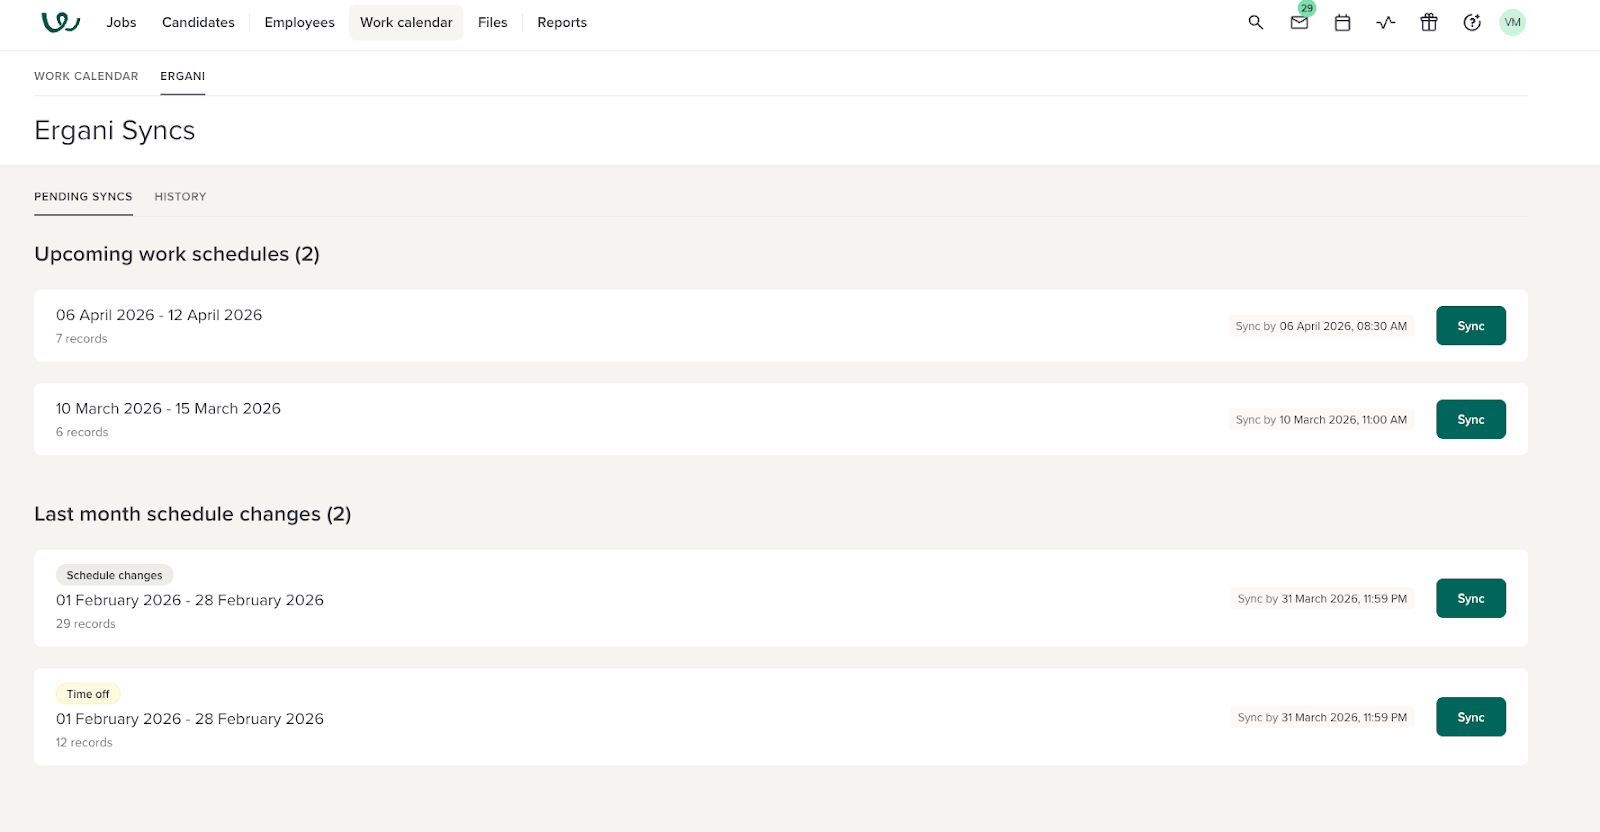Image resolution: width=1600 pixels, height=832 pixels.
Task: Open the search magnifier icon
Action: pyautogui.click(x=1256, y=22)
